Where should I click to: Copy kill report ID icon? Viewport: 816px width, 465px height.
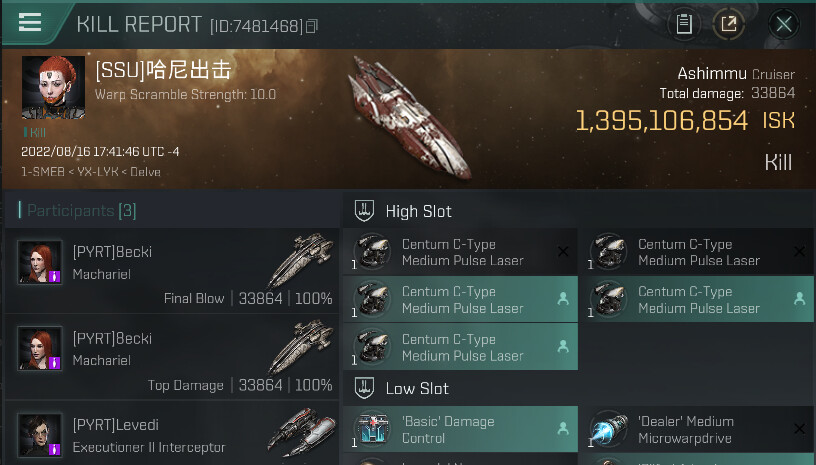(x=312, y=25)
